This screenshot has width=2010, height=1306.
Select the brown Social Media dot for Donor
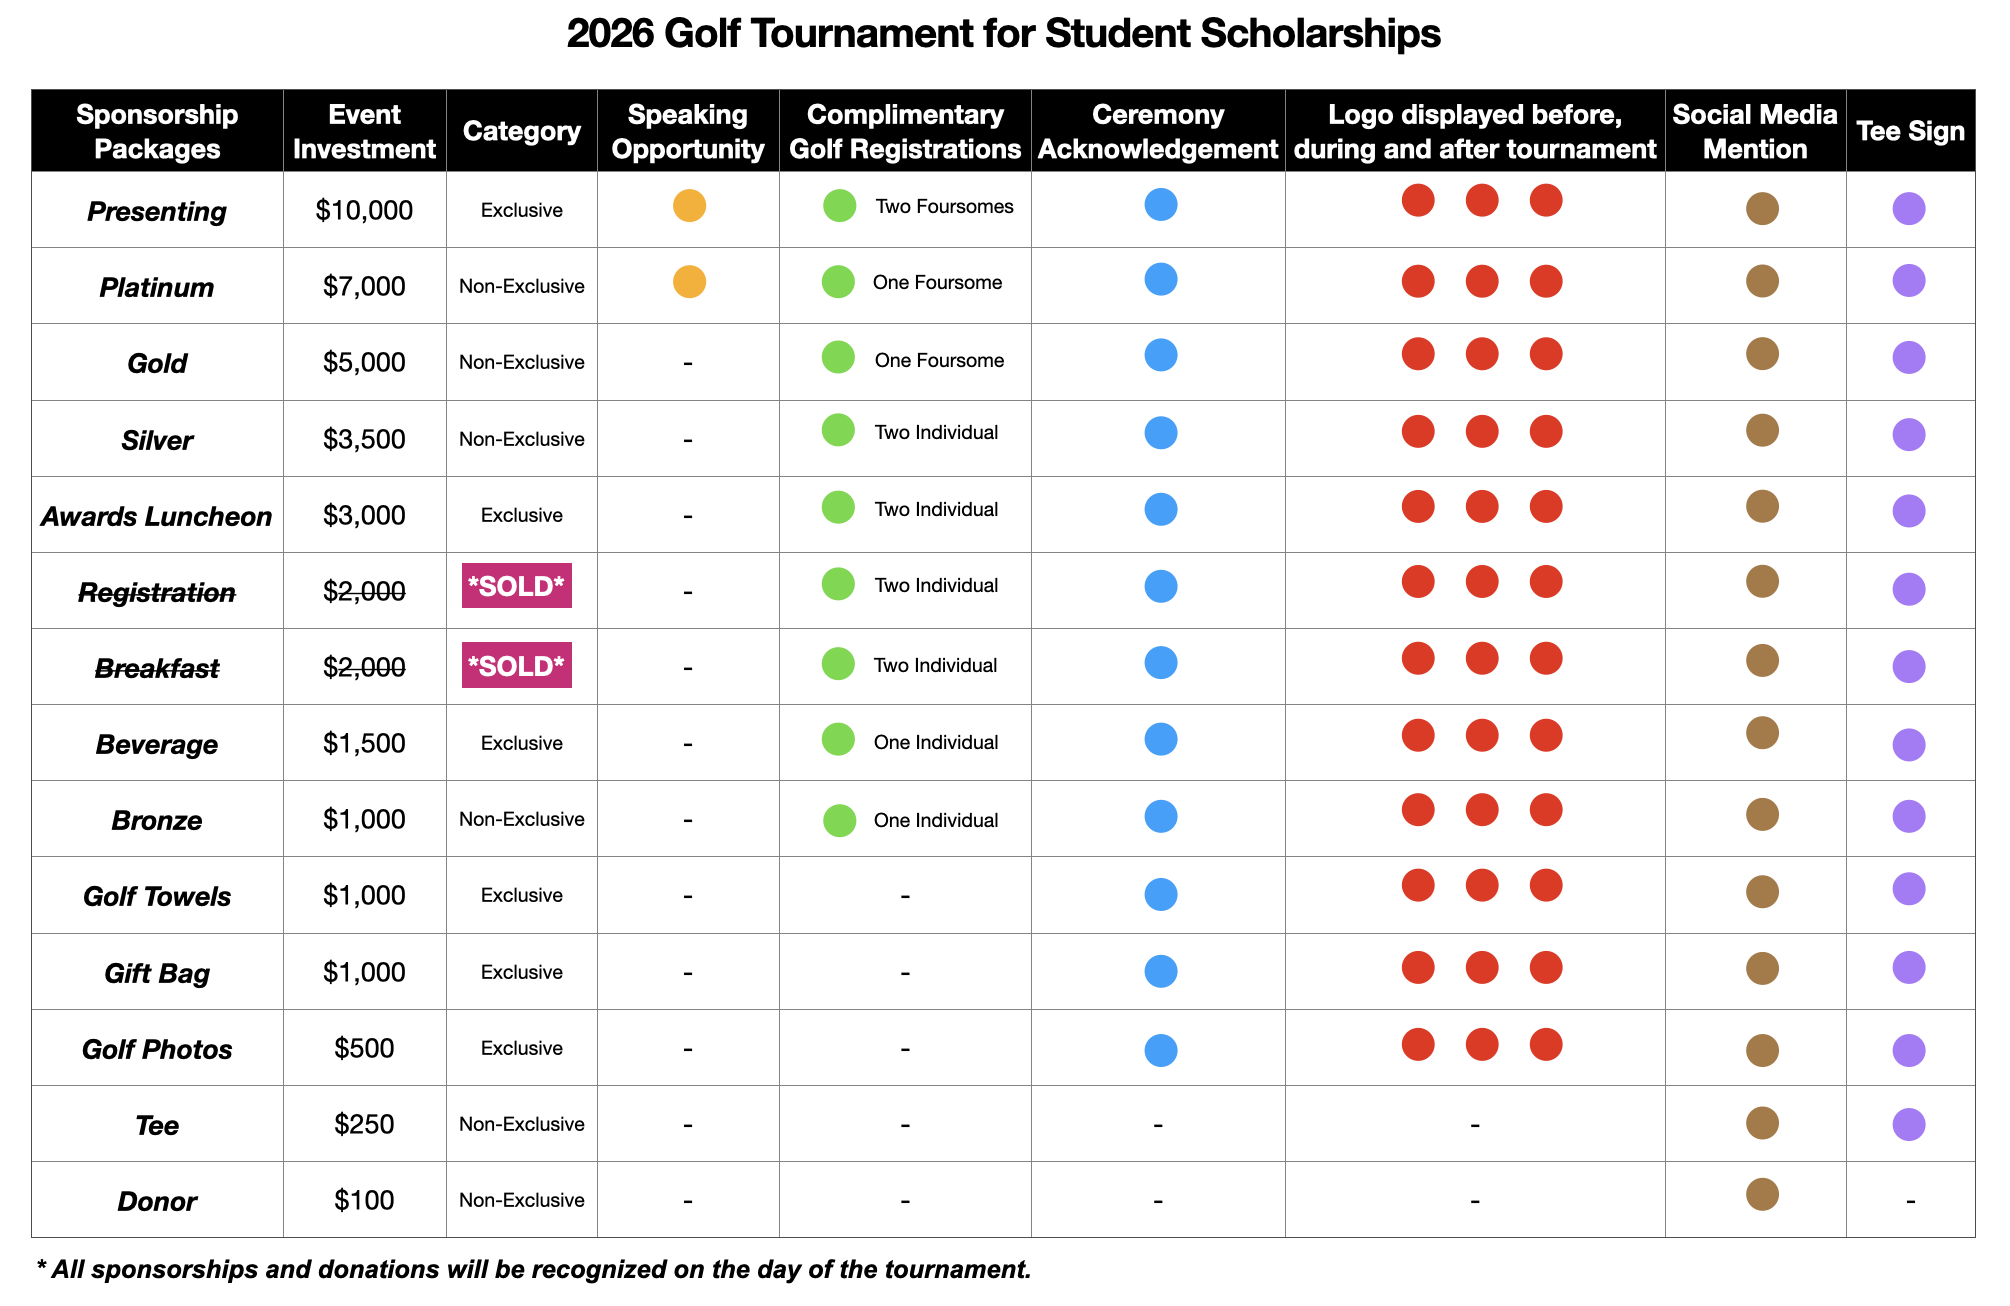click(x=1761, y=1194)
